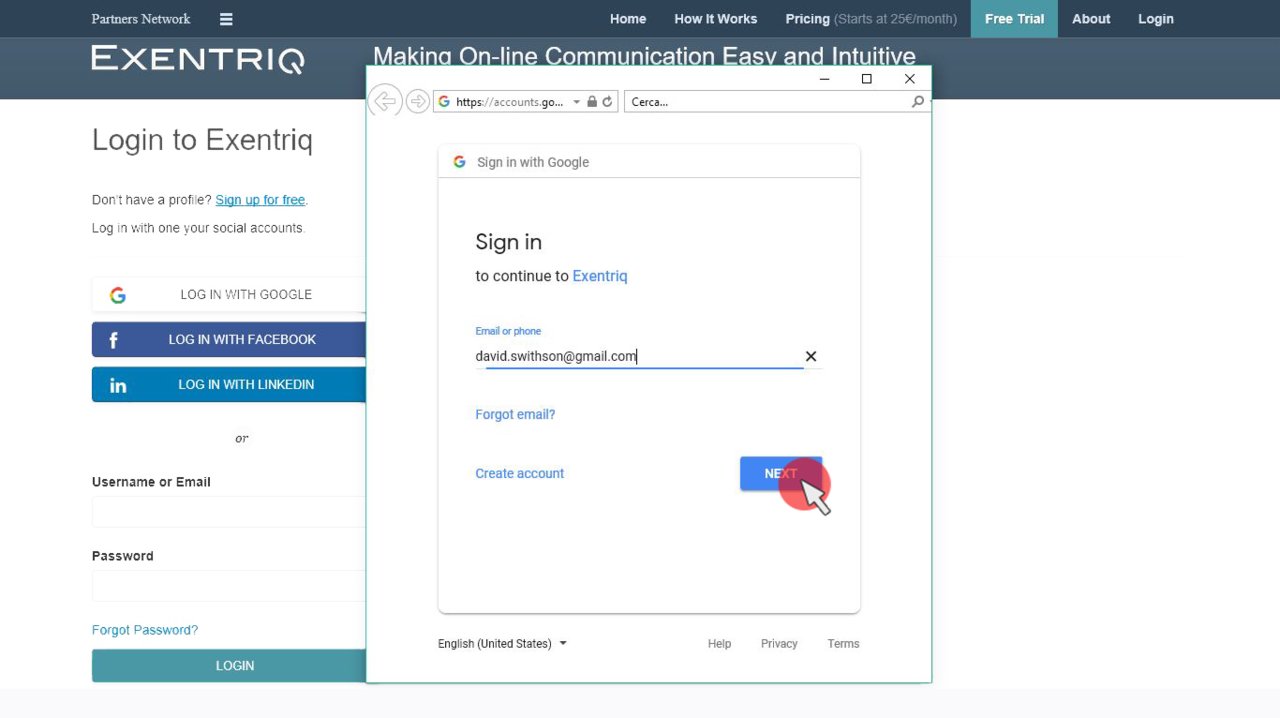The image size is (1280, 718).
Task: Click the Facebook f icon
Action: (113, 340)
